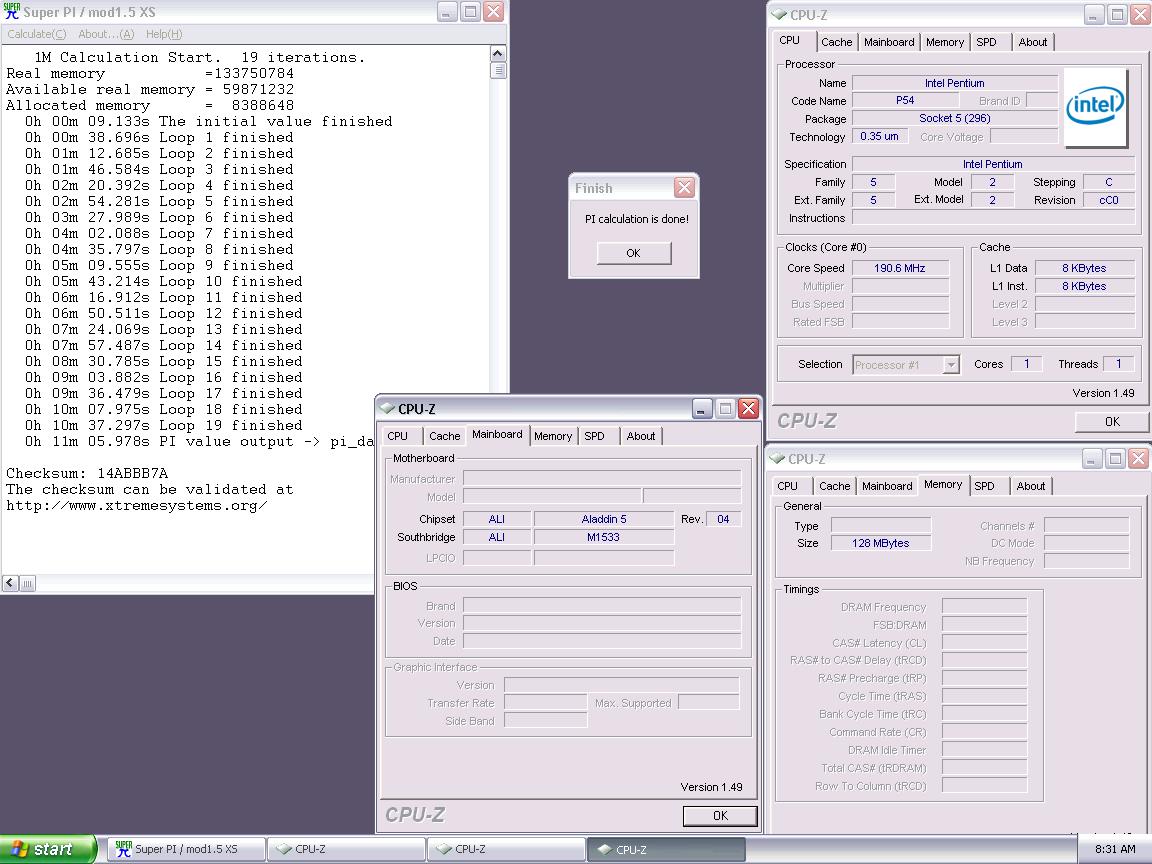This screenshot has height=864, width=1152.
Task: Select the Cache tab in the Mainboard window
Action: point(444,436)
